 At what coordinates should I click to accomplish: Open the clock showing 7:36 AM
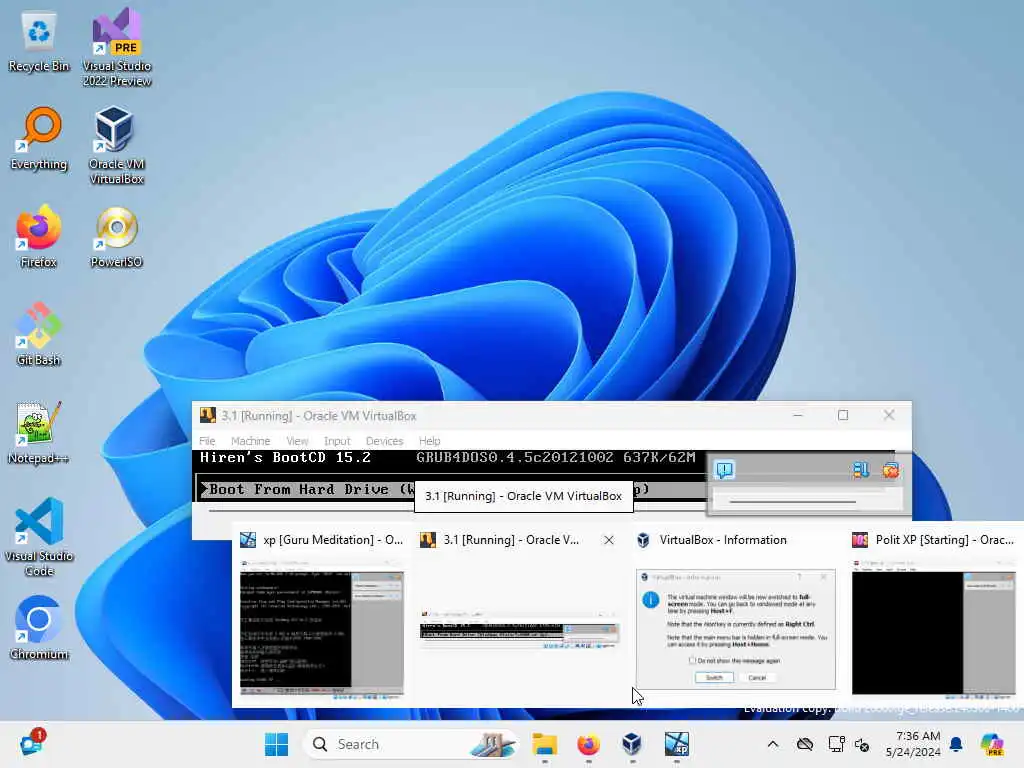click(x=913, y=744)
